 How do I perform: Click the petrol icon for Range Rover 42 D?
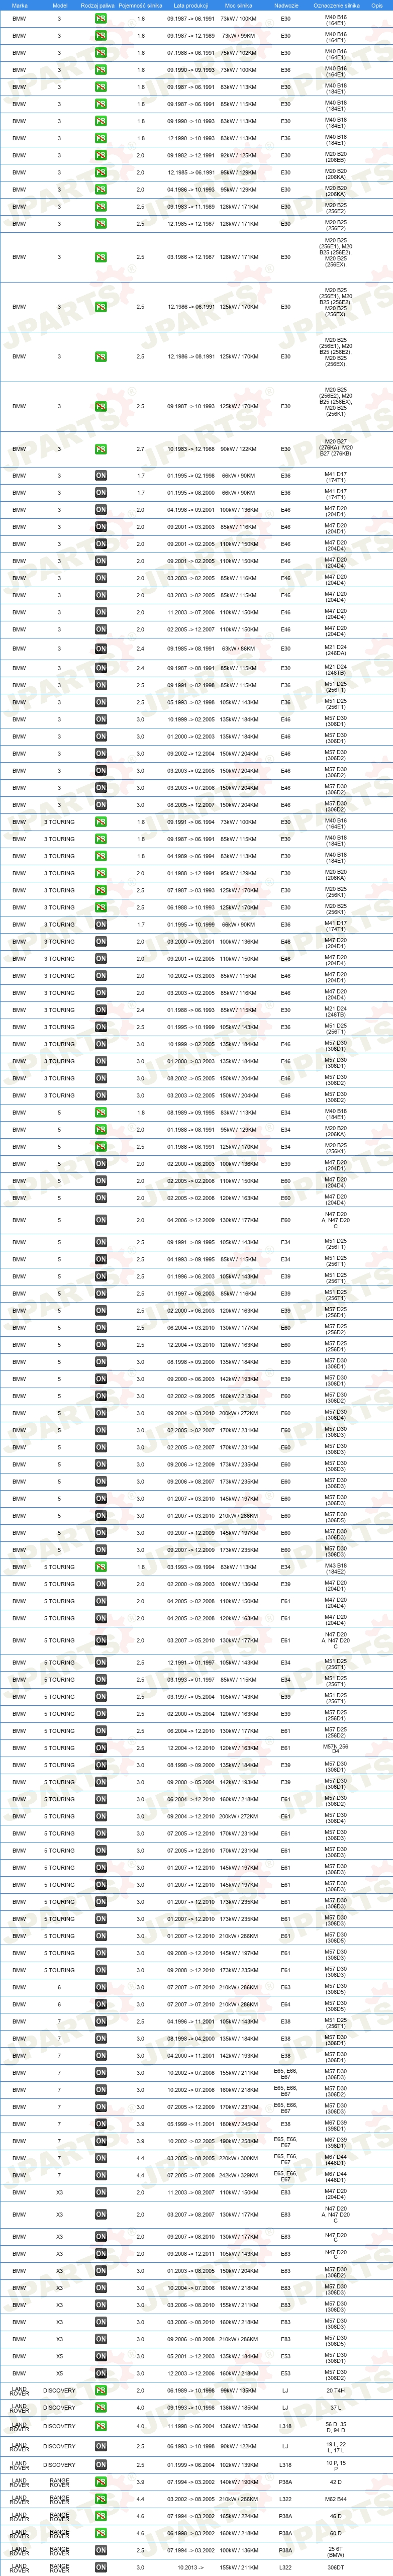pyautogui.click(x=101, y=2482)
